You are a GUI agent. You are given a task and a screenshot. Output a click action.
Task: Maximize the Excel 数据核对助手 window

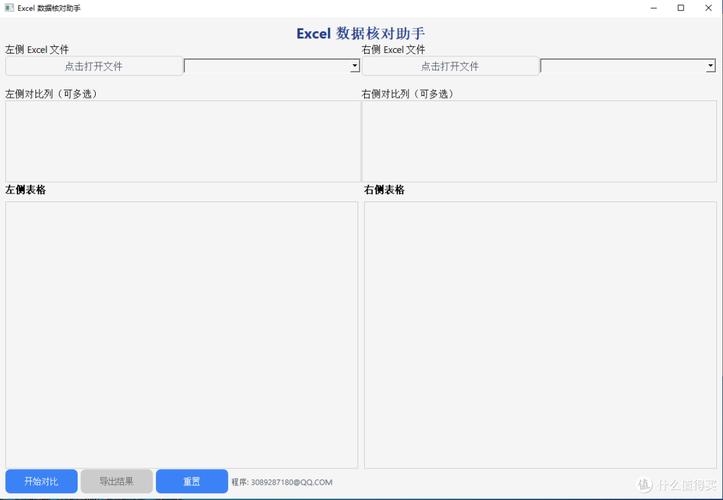click(x=681, y=8)
